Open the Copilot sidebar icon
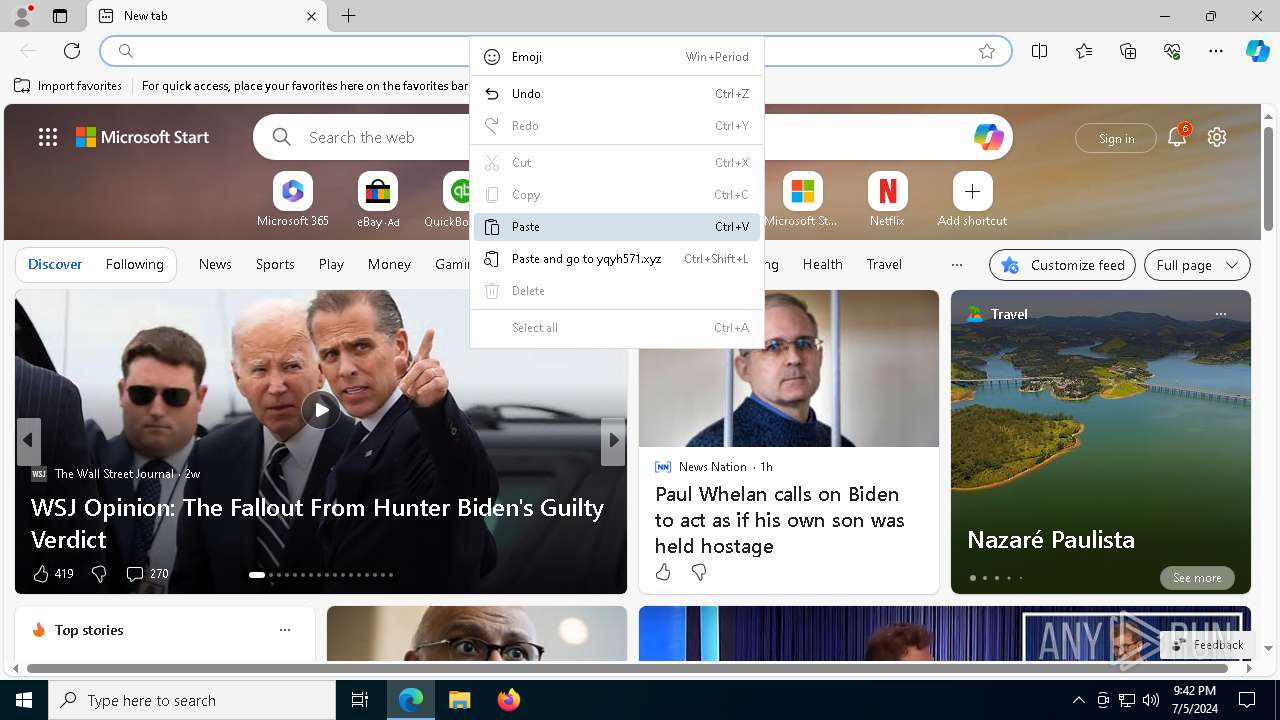 [x=1257, y=51]
